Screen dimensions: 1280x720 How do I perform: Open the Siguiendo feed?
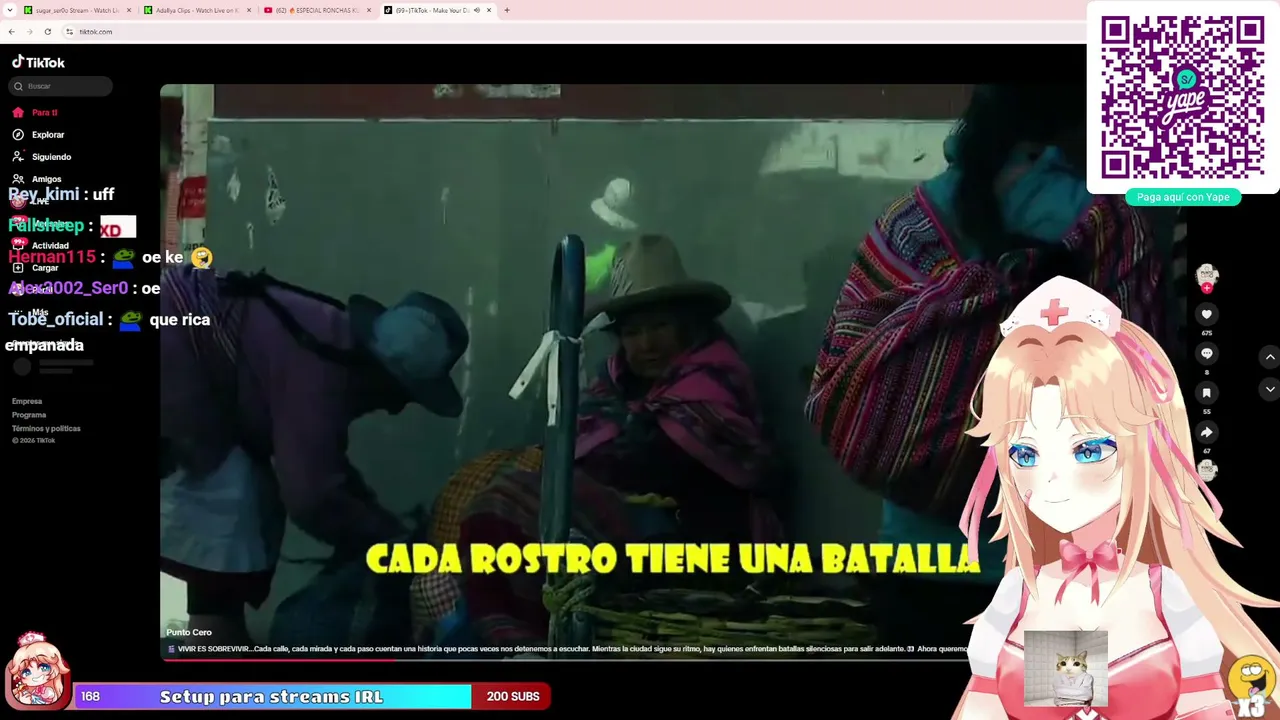(x=42, y=157)
